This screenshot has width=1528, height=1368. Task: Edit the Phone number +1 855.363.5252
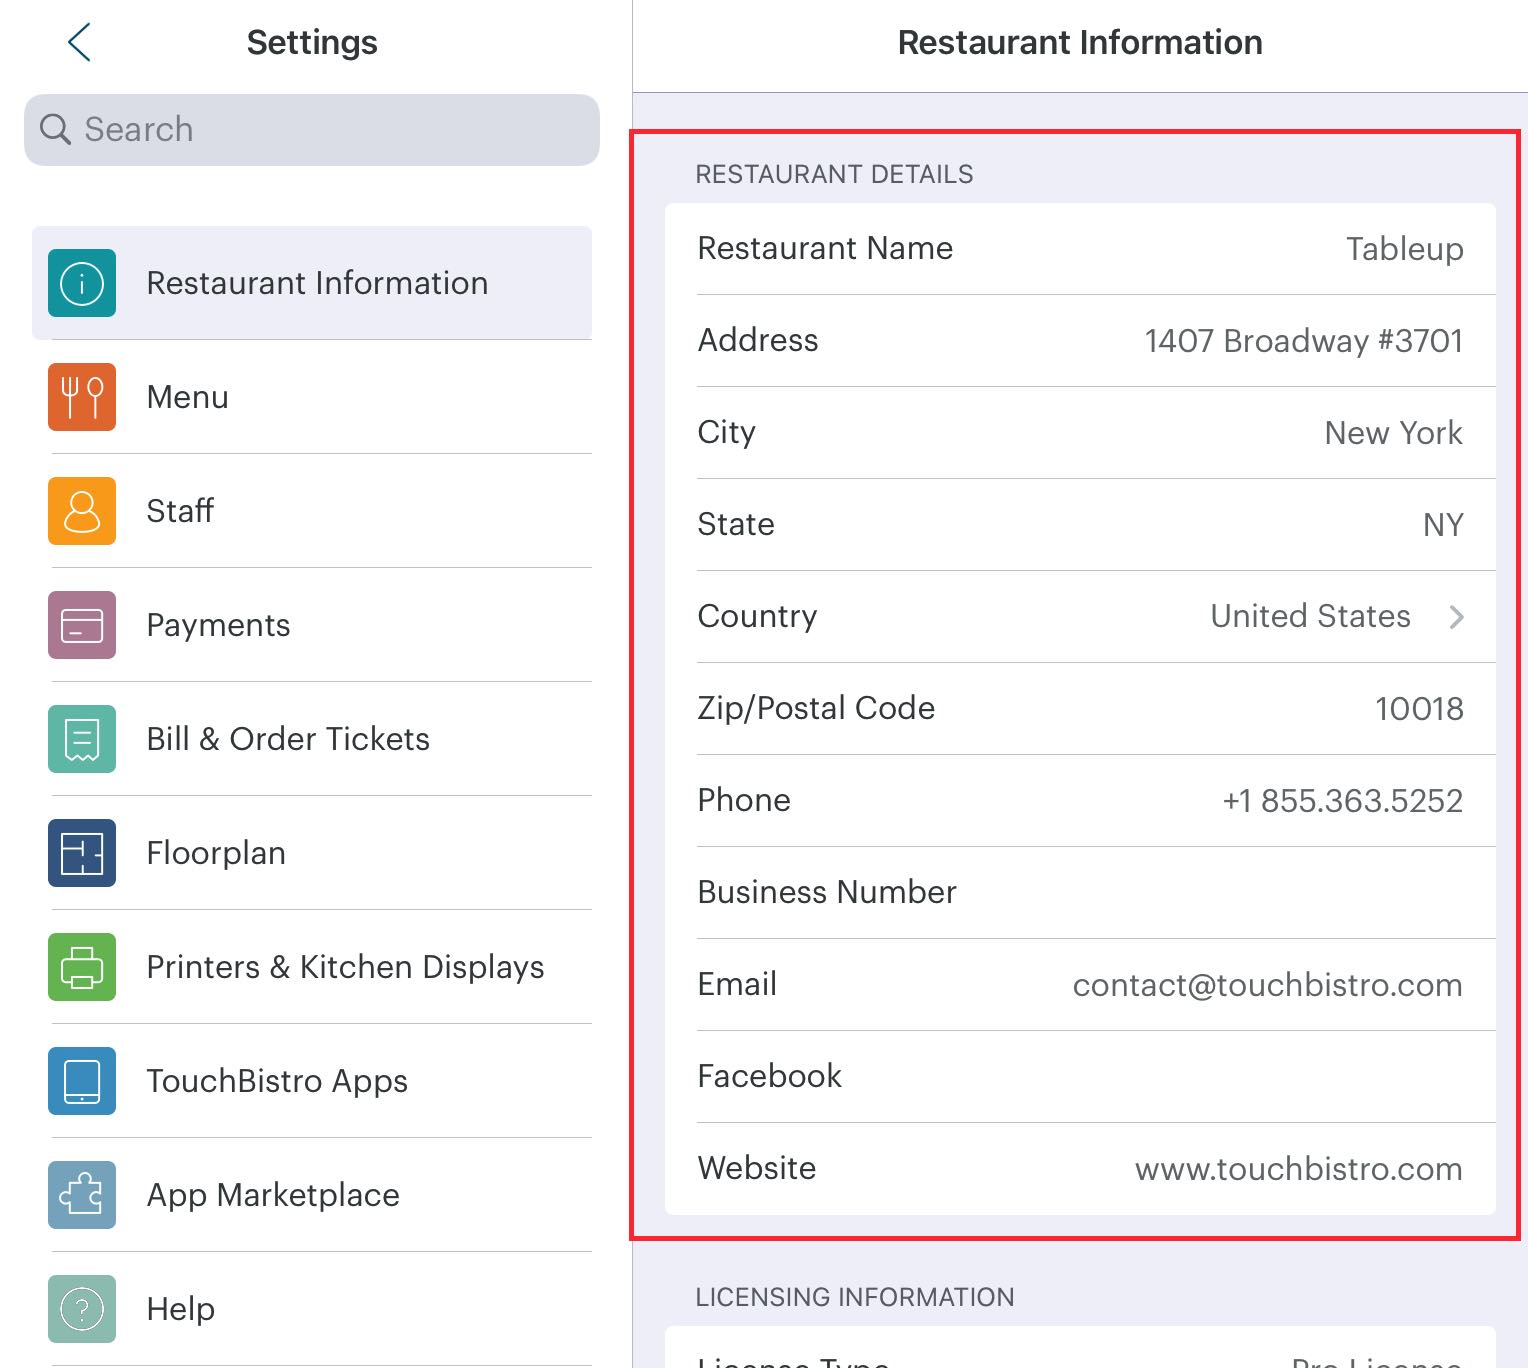pyautogui.click(x=1342, y=801)
